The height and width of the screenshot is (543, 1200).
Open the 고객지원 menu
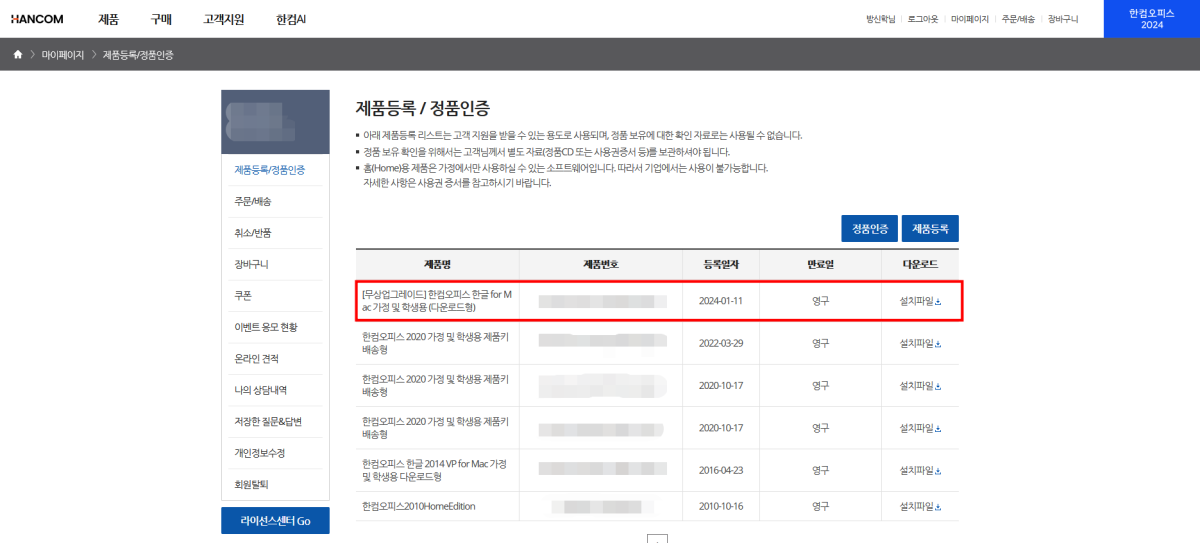(223, 19)
